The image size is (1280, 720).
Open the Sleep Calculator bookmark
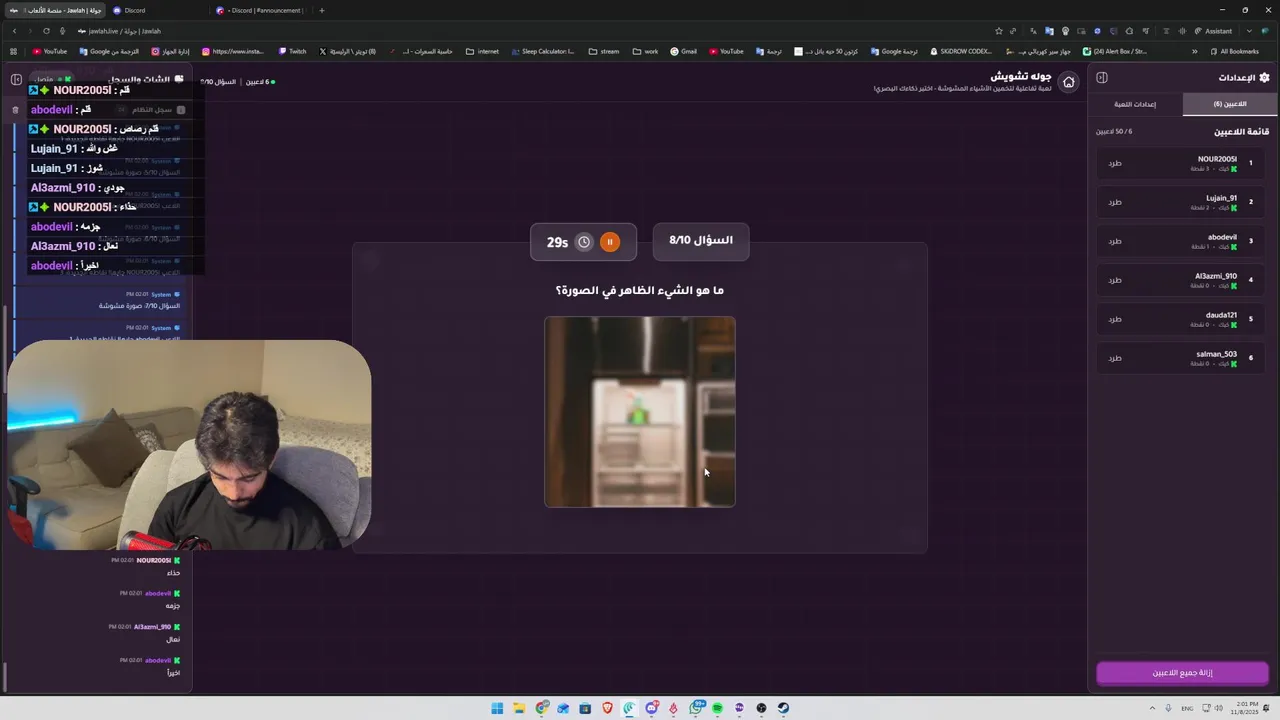pyautogui.click(x=542, y=51)
